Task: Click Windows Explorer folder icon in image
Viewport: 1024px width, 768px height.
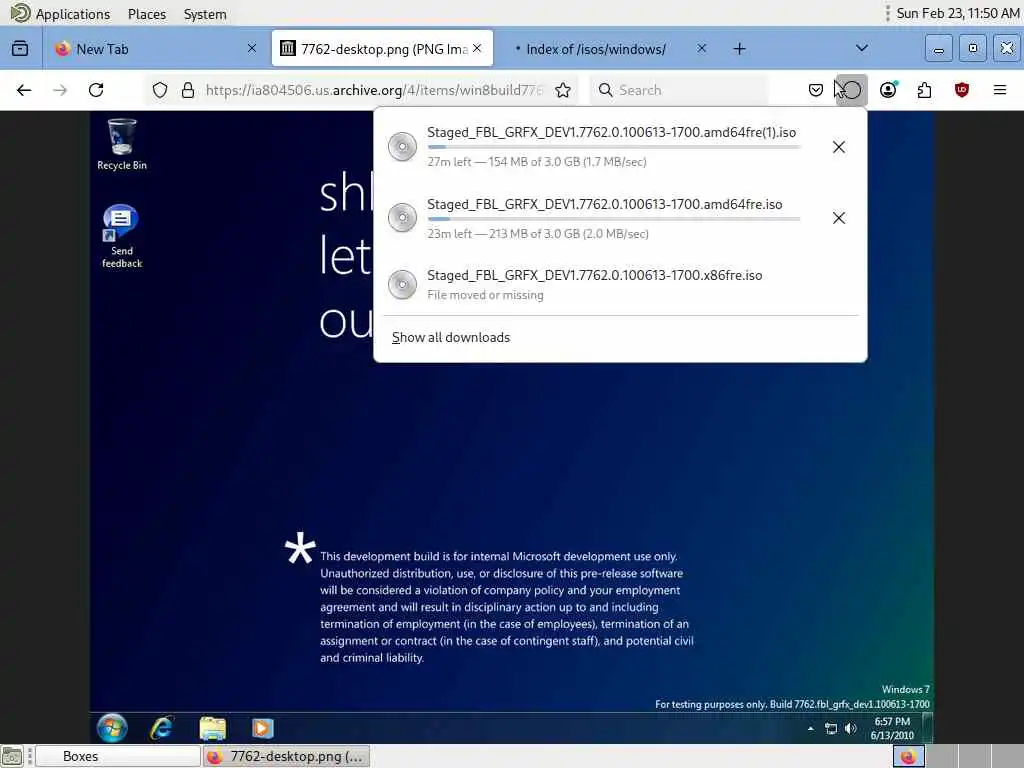Action: pyautogui.click(x=212, y=728)
